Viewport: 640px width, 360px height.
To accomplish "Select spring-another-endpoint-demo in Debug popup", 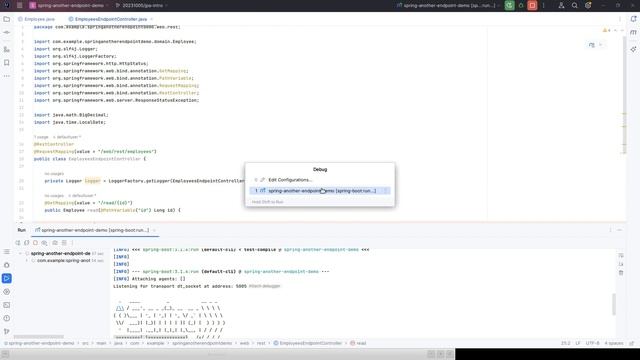I will pyautogui.click(x=320, y=191).
